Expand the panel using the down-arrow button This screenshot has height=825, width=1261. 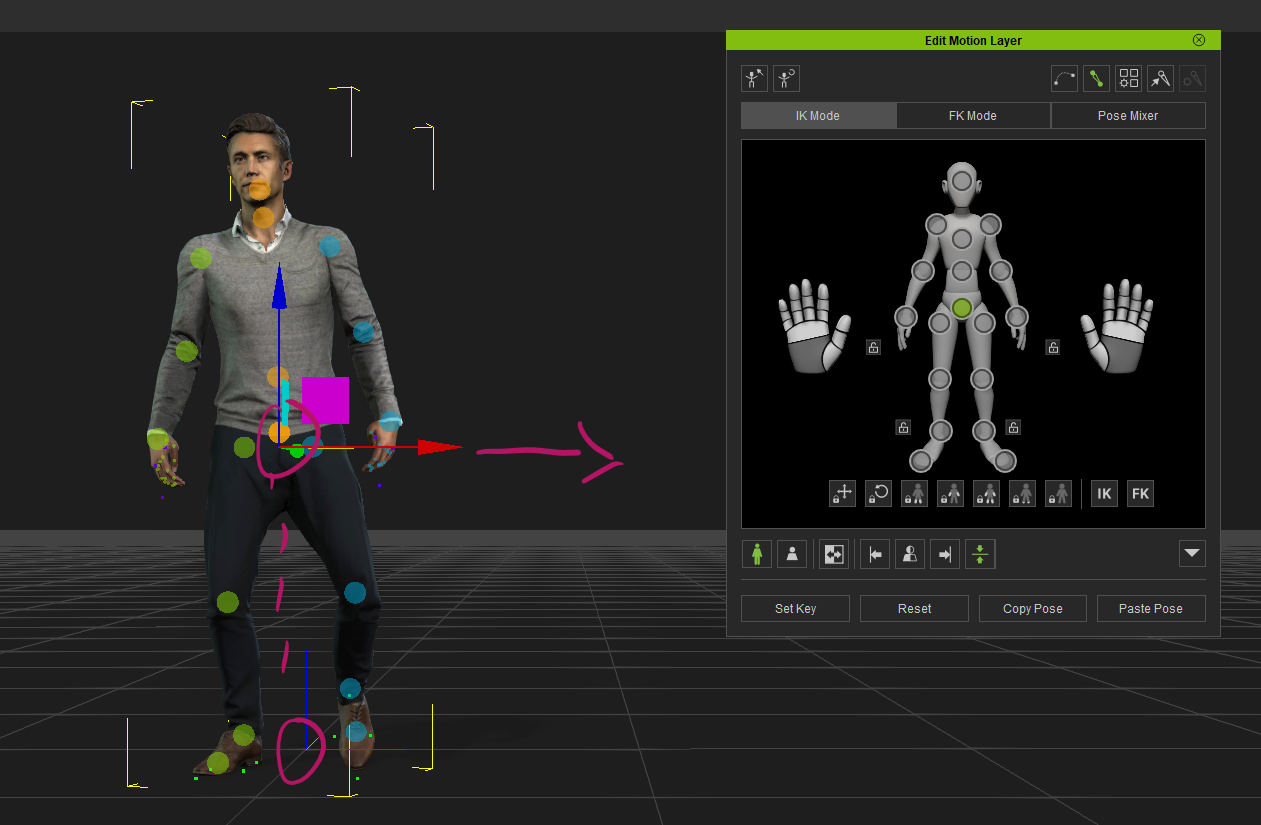(1192, 554)
